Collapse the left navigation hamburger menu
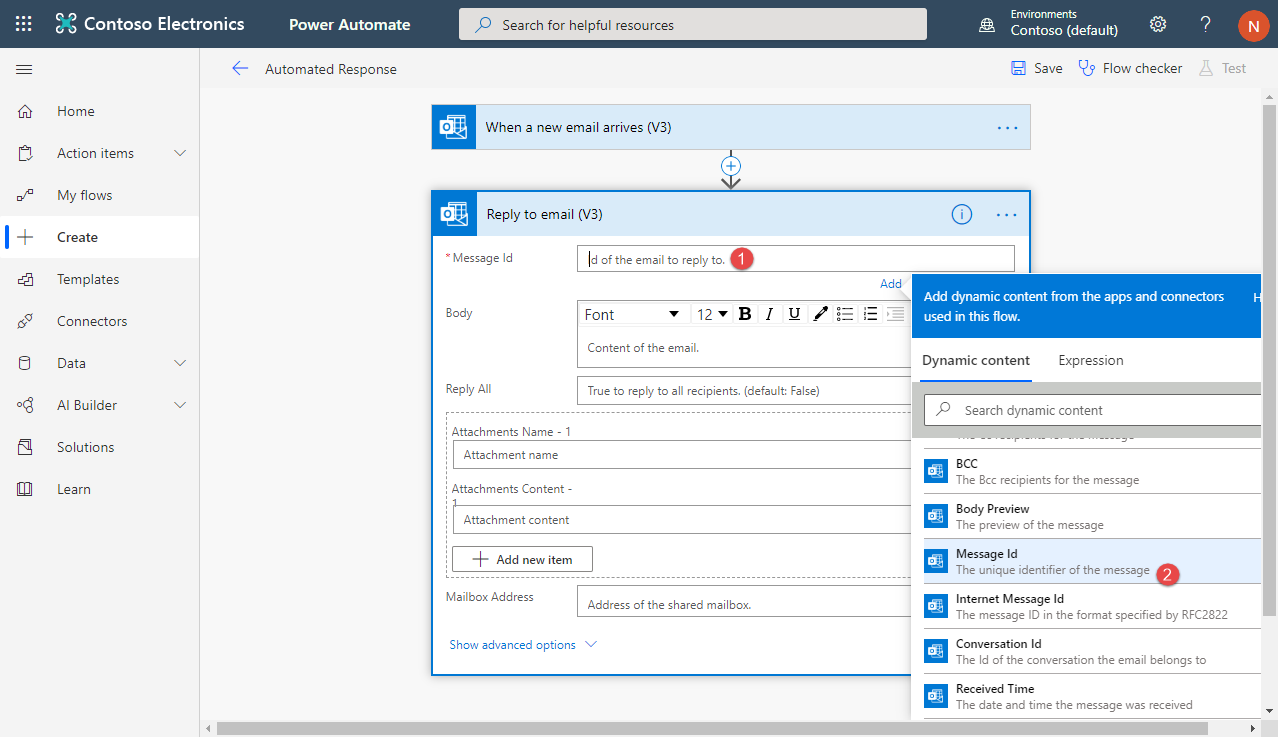Image resolution: width=1278 pixels, height=737 pixels. 24,69
